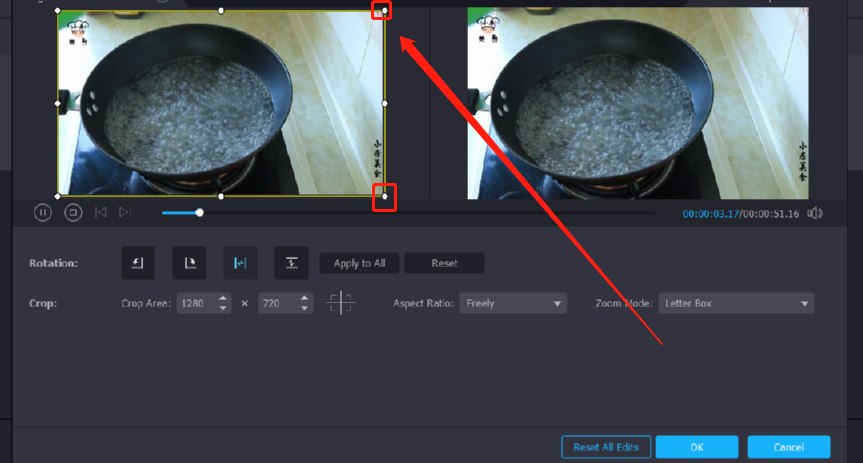The image size is (863, 463).
Task: Center the crop area with cross icon
Action: (x=341, y=303)
